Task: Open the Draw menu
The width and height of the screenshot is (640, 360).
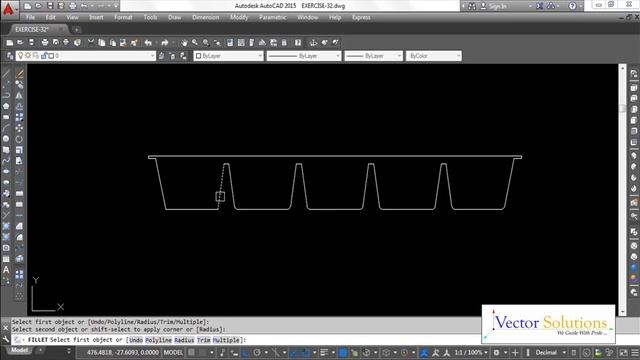Action: [x=174, y=17]
